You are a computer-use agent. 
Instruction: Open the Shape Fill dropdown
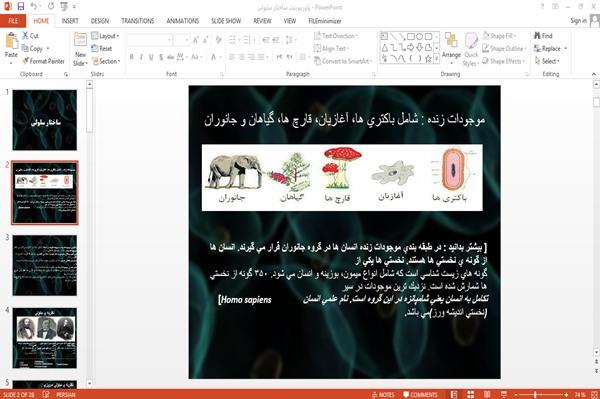tap(499, 36)
